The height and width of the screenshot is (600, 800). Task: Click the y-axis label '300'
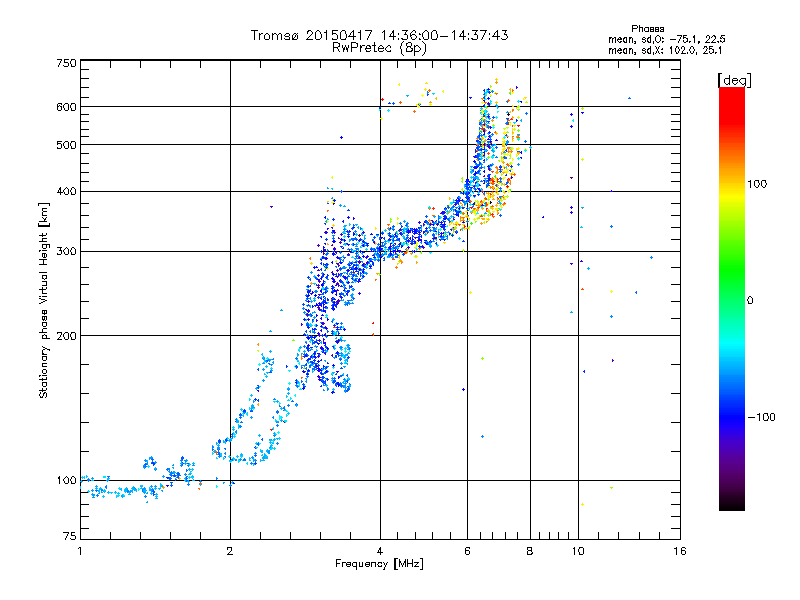(66, 251)
